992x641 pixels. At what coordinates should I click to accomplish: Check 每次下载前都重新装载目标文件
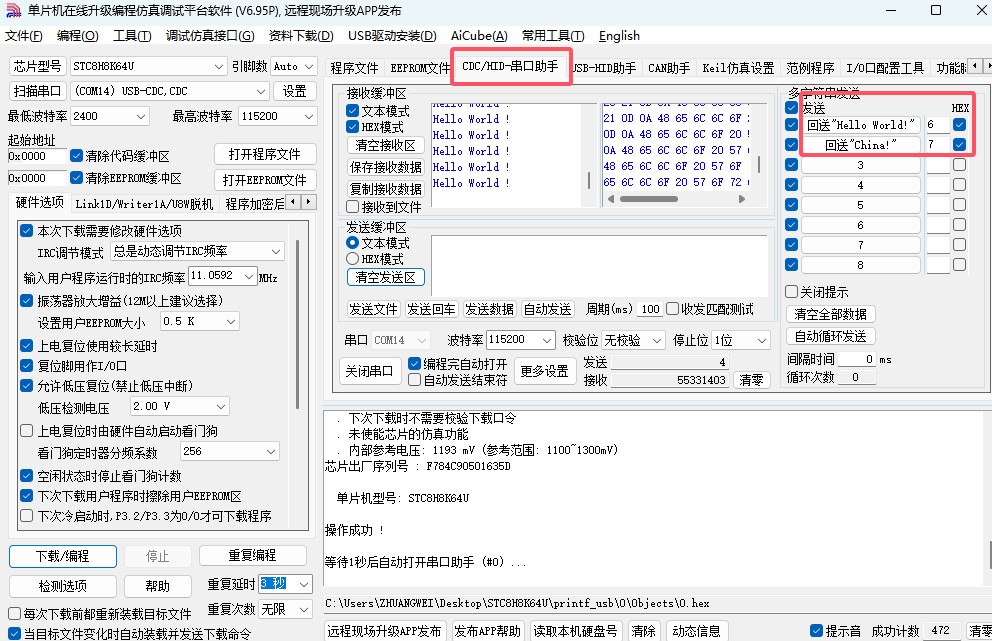[x=15, y=614]
